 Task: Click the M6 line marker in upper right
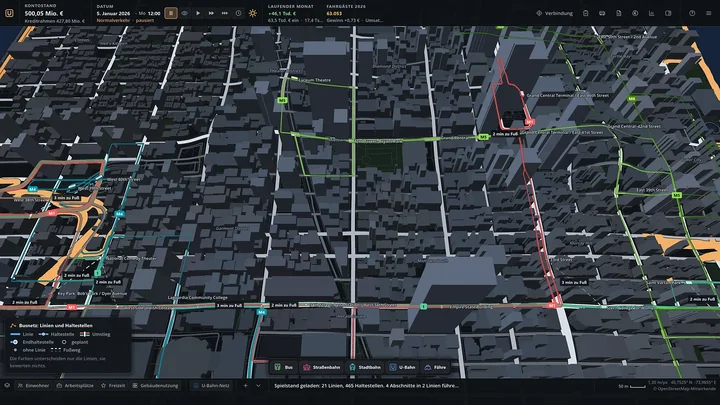[x=632, y=99]
